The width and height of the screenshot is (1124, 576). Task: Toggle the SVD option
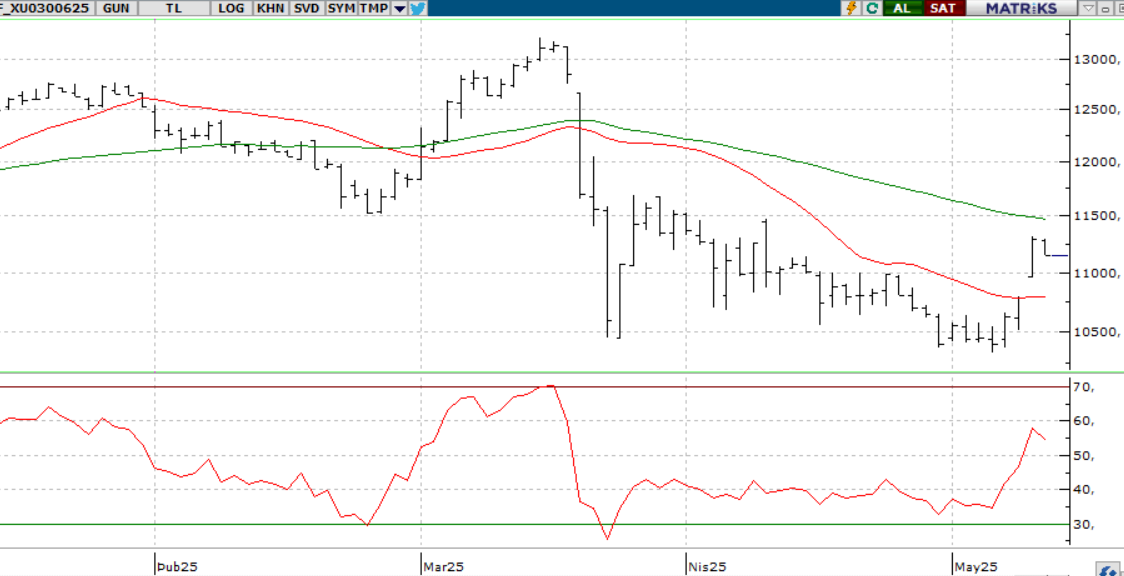(x=306, y=9)
